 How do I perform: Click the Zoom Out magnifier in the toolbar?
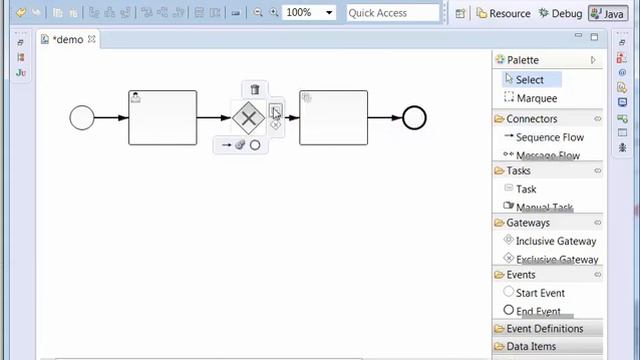pyautogui.click(x=258, y=13)
